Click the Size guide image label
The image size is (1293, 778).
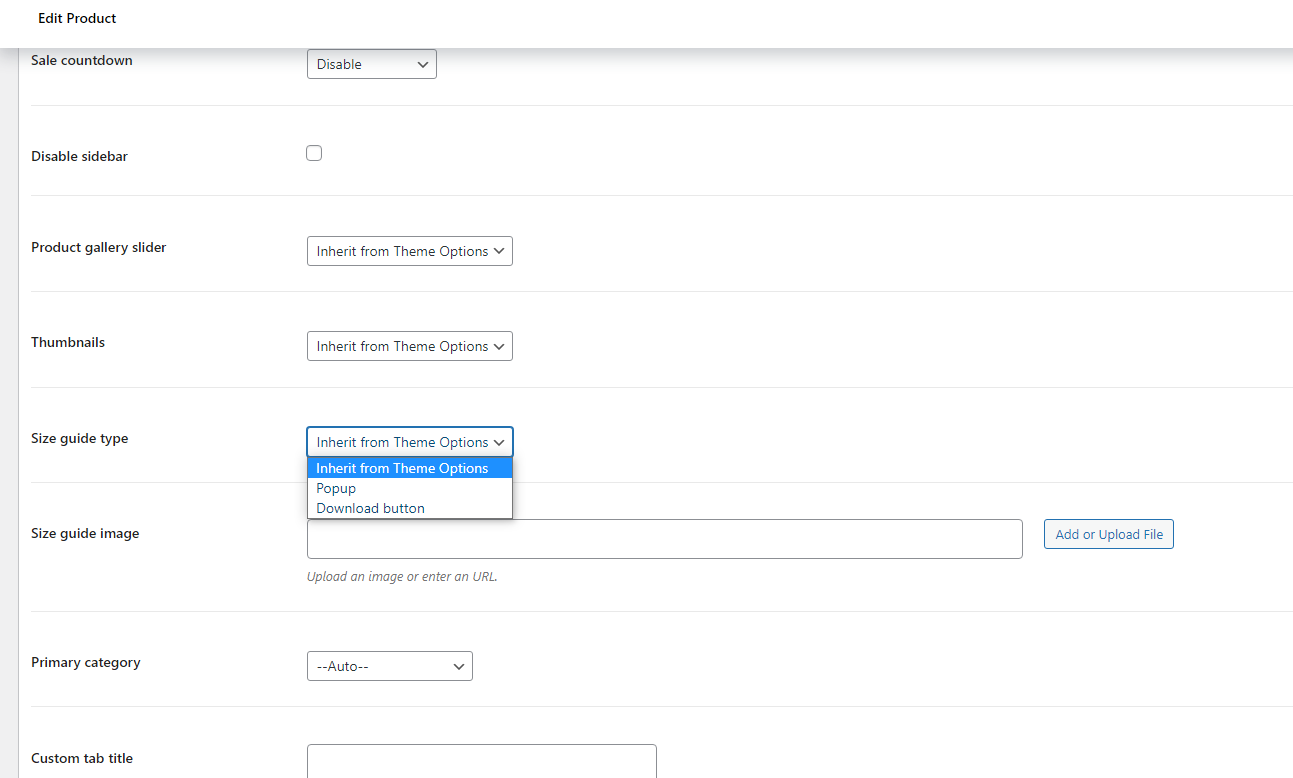(85, 534)
